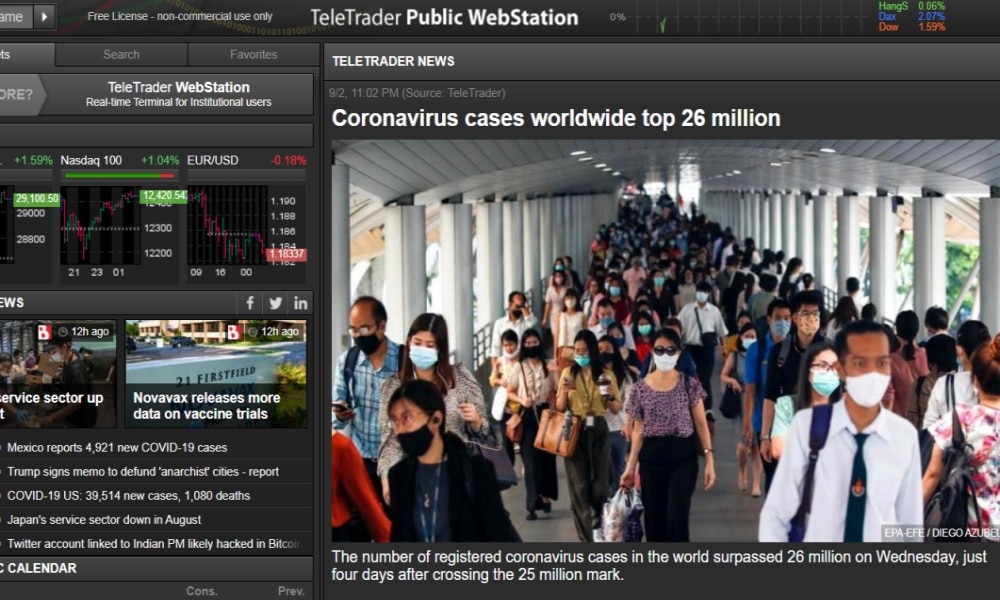Click the Coronavirus cases worldwide headline
The image size is (1000, 600).
coord(555,118)
